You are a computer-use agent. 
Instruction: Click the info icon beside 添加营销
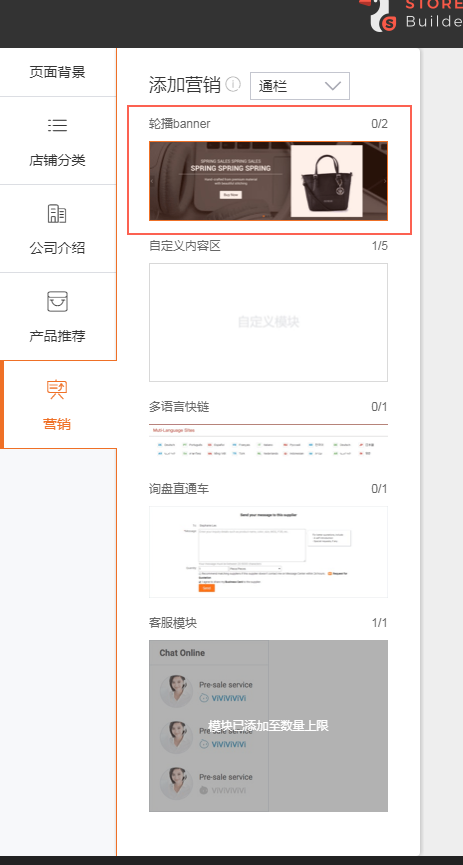click(233, 84)
